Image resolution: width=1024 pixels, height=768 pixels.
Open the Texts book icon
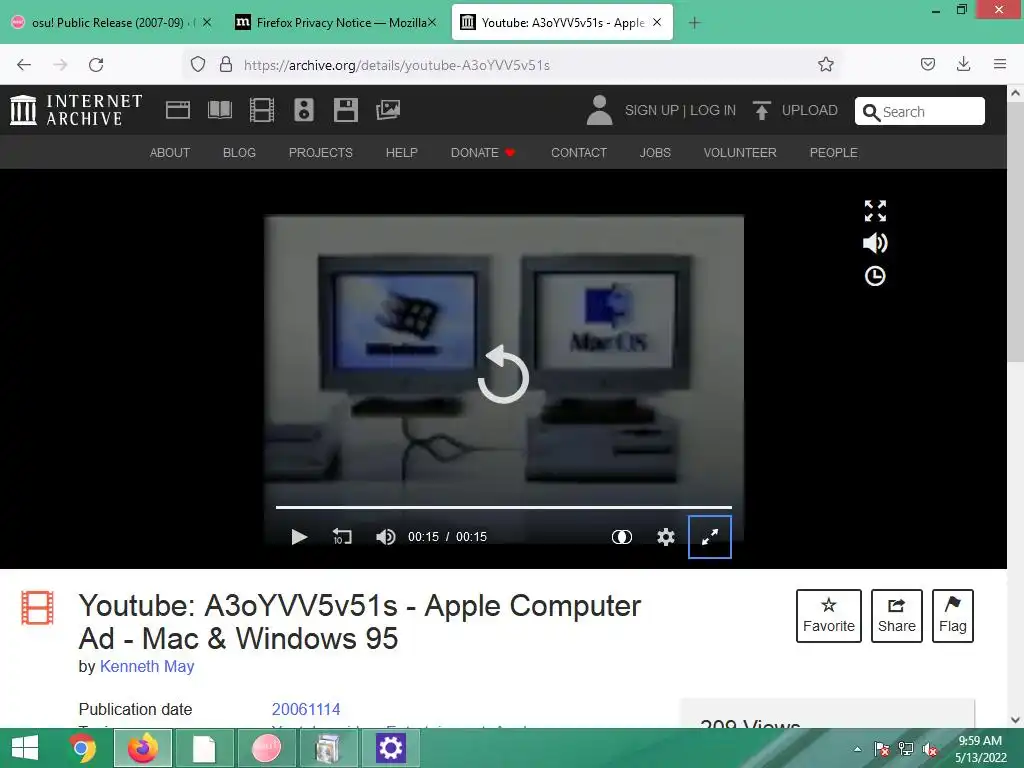point(219,110)
